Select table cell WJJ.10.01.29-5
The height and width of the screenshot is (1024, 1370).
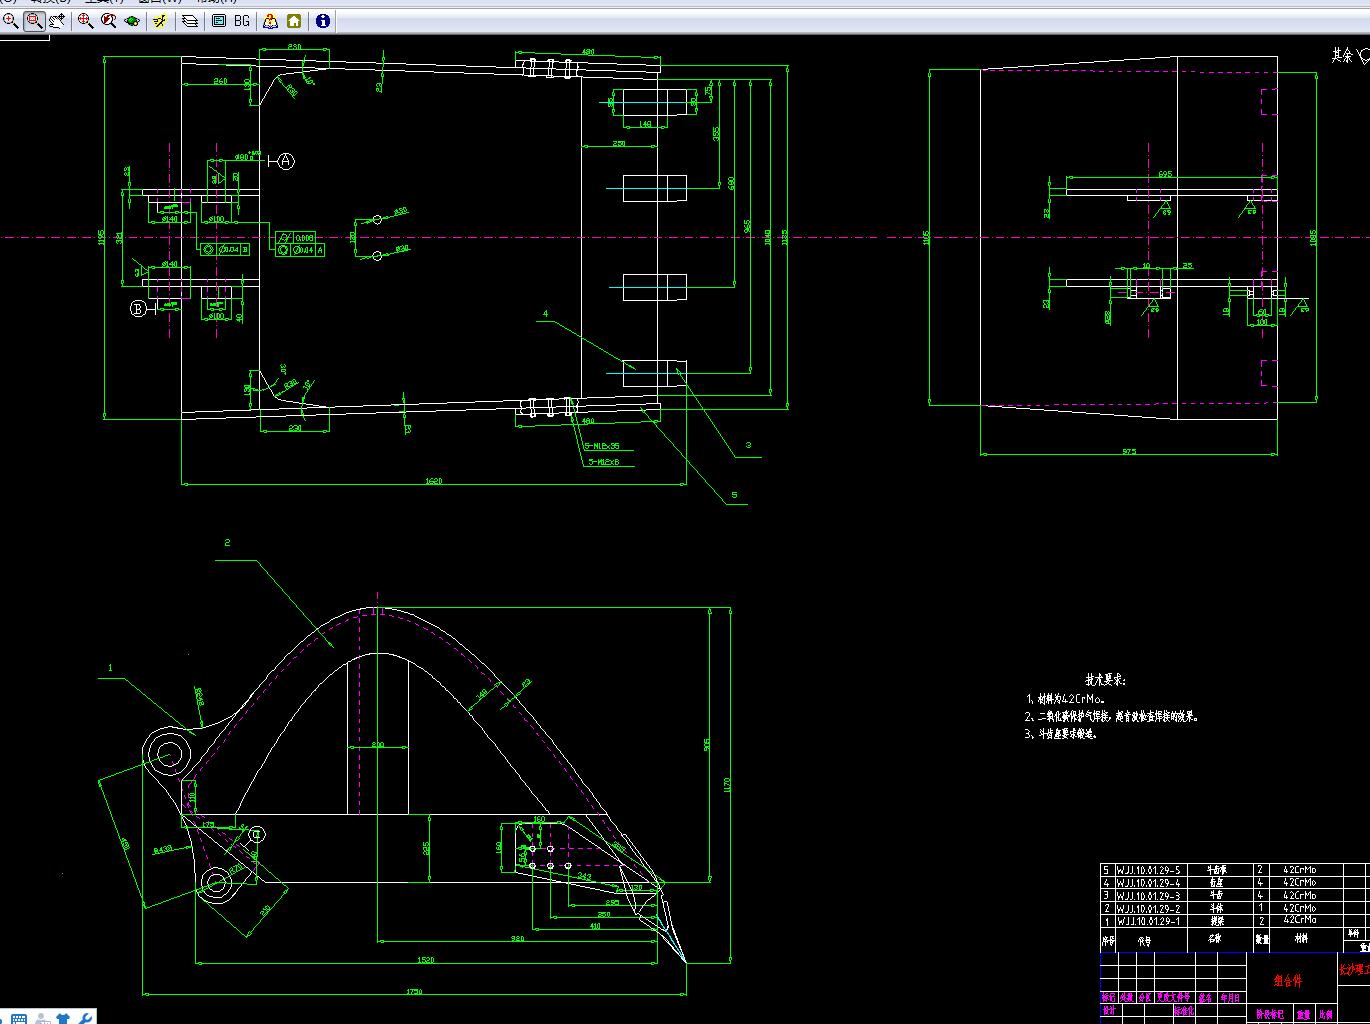1148,870
